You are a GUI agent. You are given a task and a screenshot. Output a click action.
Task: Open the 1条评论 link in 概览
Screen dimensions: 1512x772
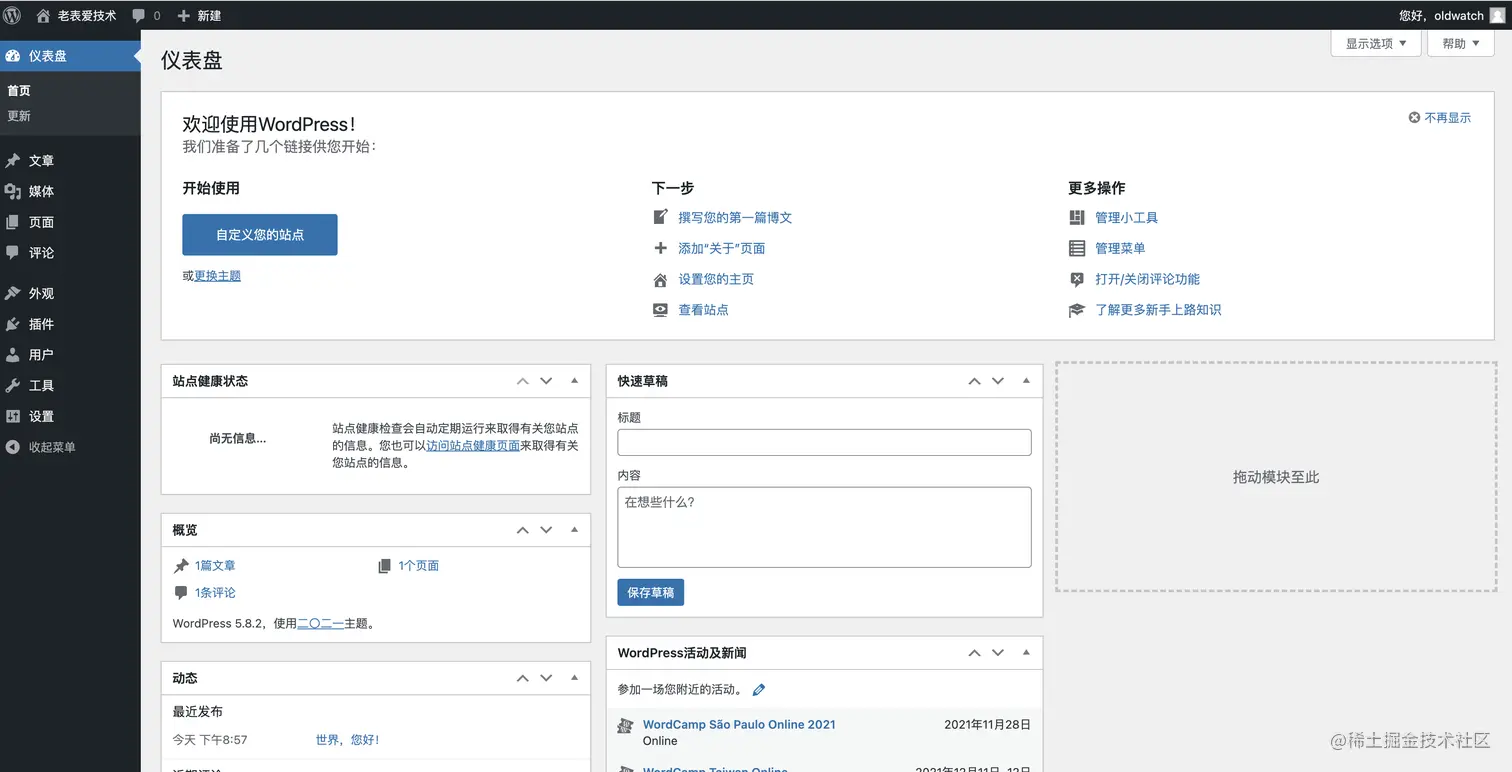point(215,593)
